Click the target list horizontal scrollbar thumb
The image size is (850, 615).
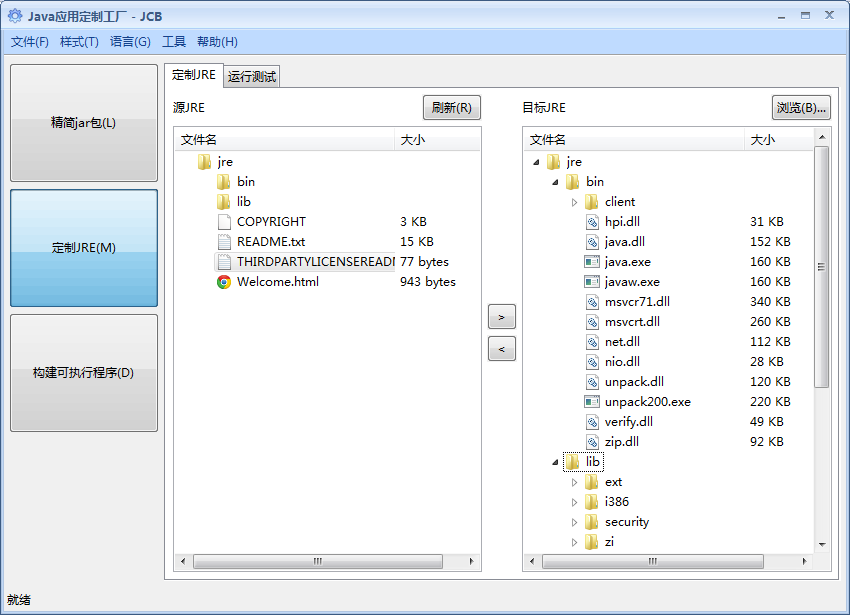click(653, 561)
